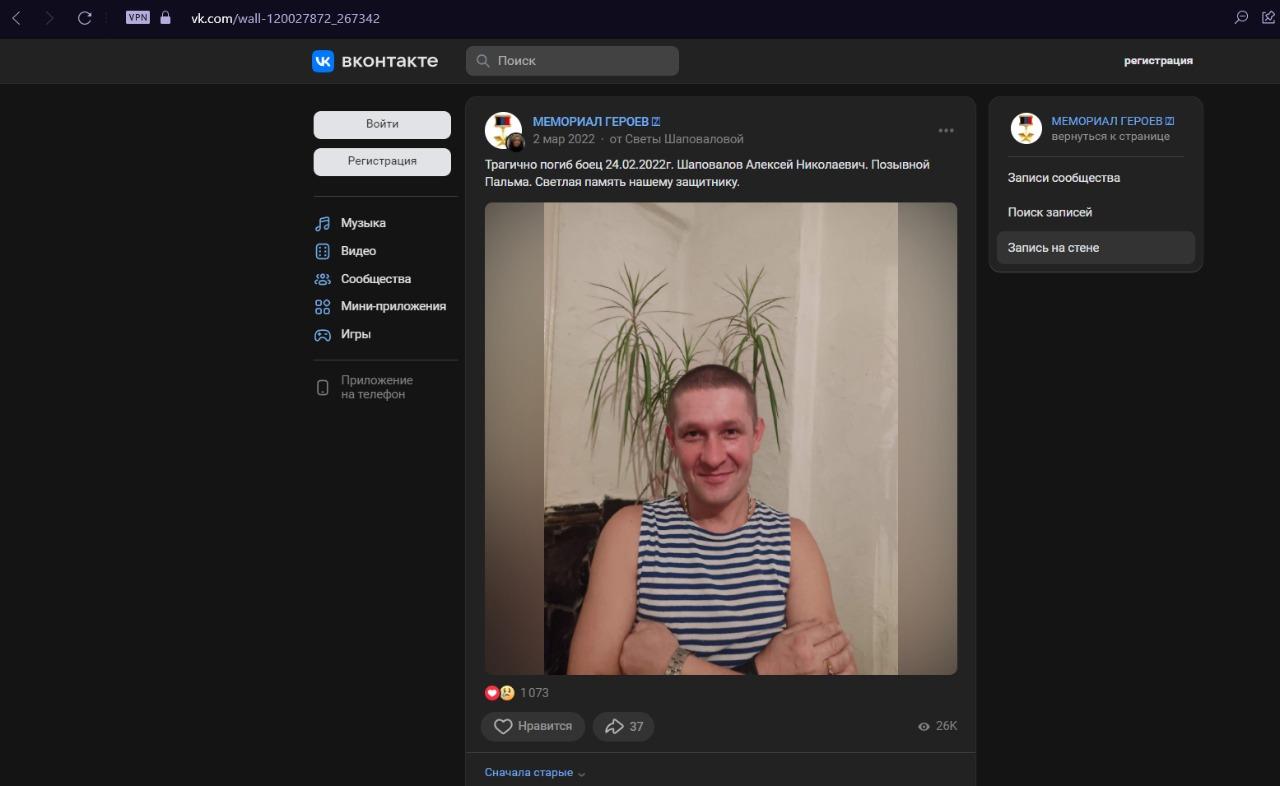
Task: Select Запись на стене tab
Action: (x=1095, y=248)
